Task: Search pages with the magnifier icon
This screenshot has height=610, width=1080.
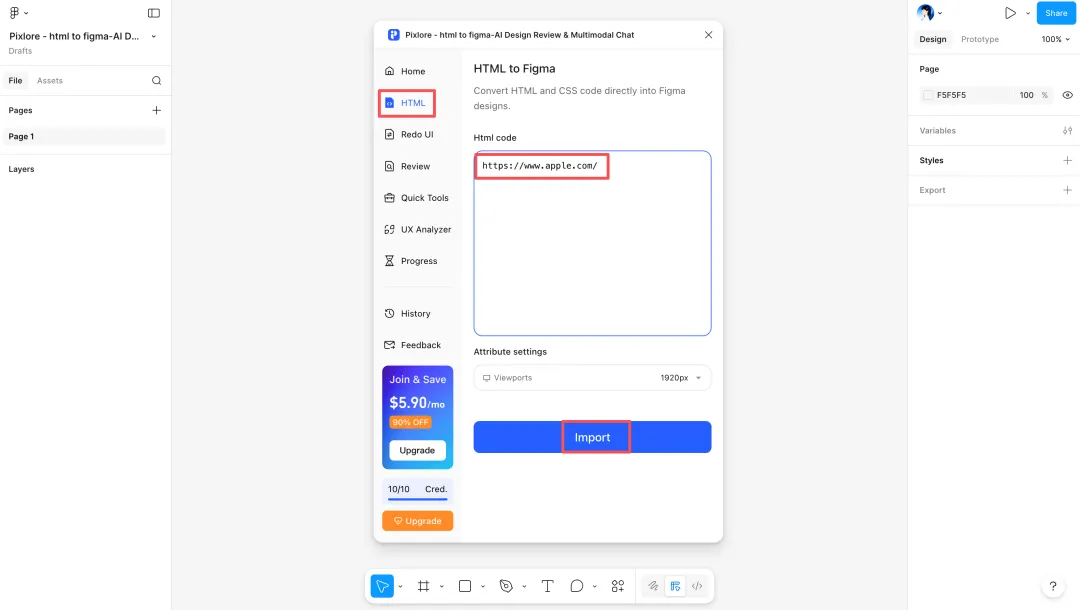Action: (156, 81)
